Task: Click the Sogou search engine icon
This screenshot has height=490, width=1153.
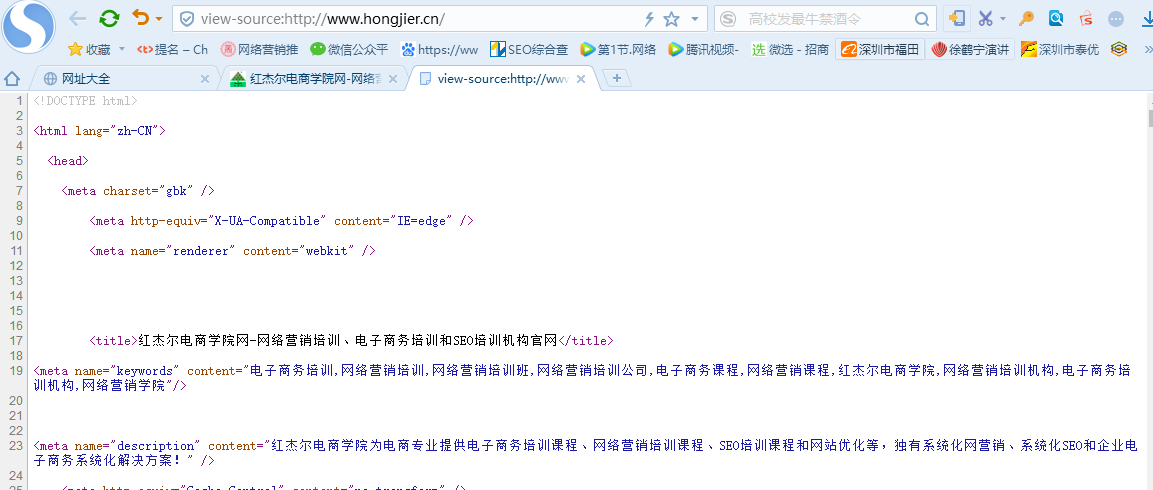Action: click(728, 19)
